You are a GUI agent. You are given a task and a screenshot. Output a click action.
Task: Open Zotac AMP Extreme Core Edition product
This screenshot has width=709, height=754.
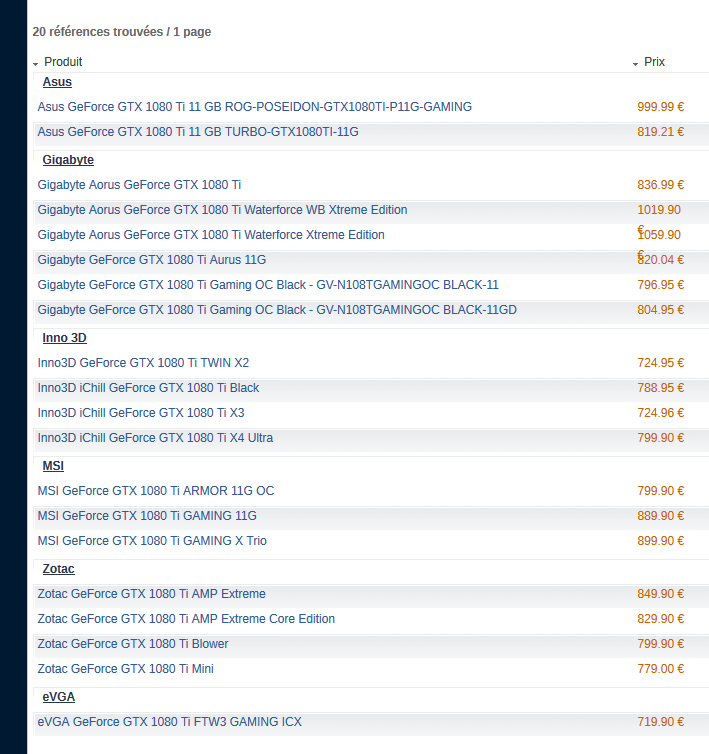click(186, 618)
